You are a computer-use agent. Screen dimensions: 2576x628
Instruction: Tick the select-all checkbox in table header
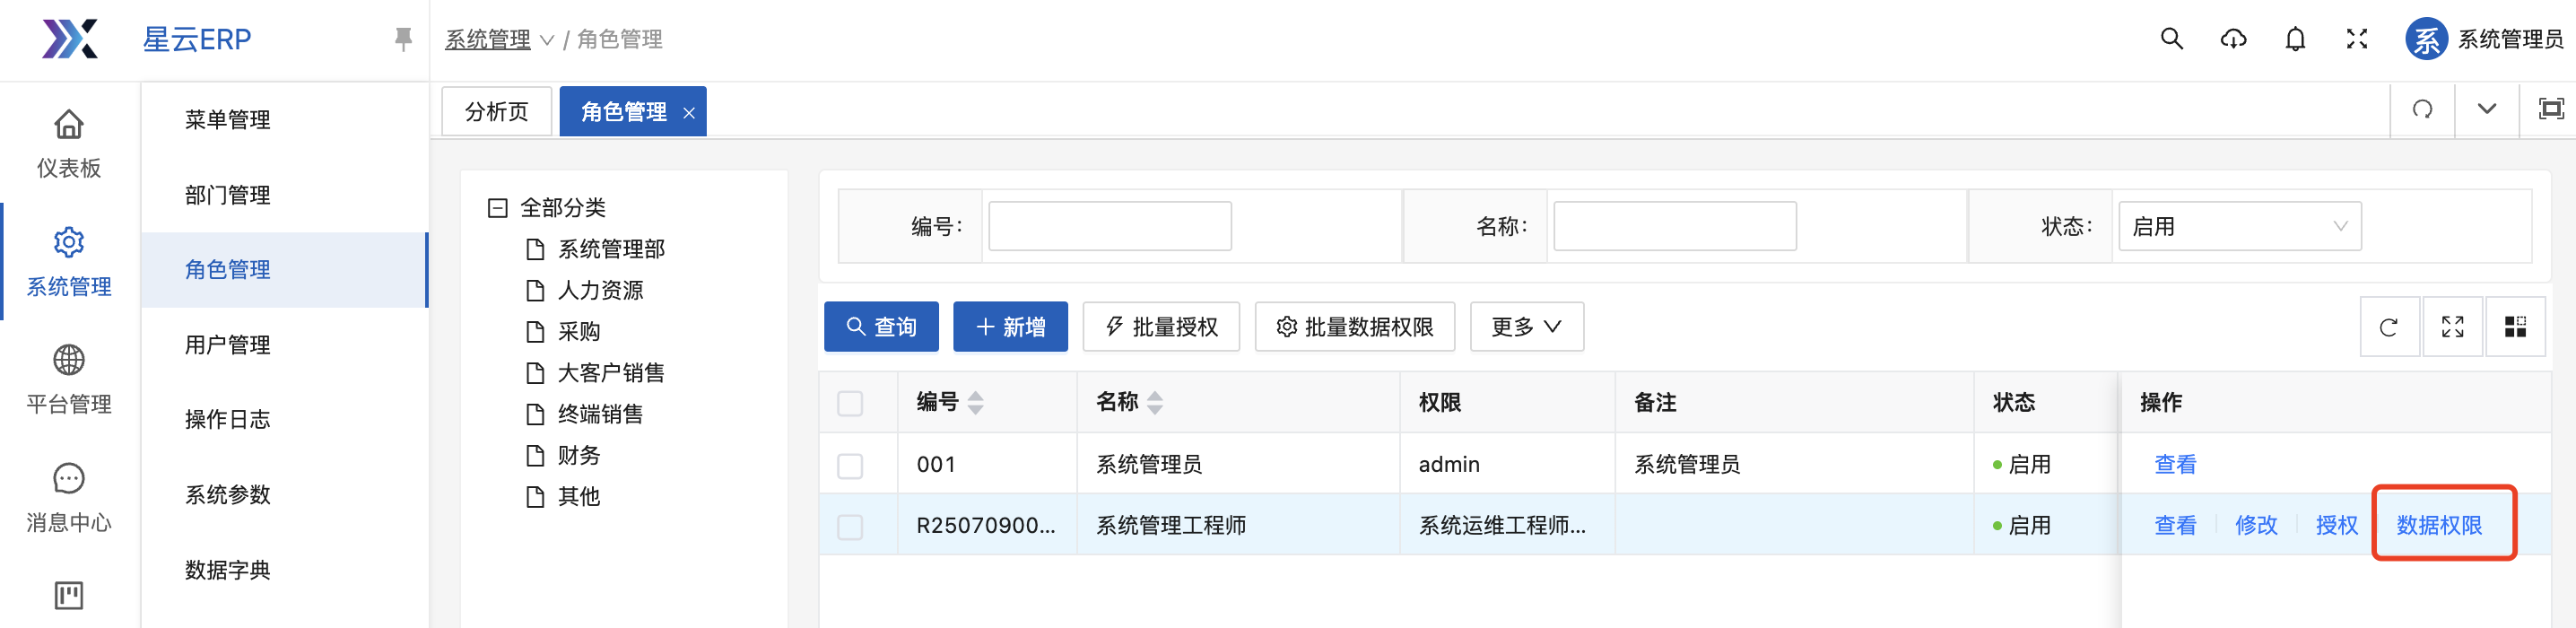pos(850,403)
